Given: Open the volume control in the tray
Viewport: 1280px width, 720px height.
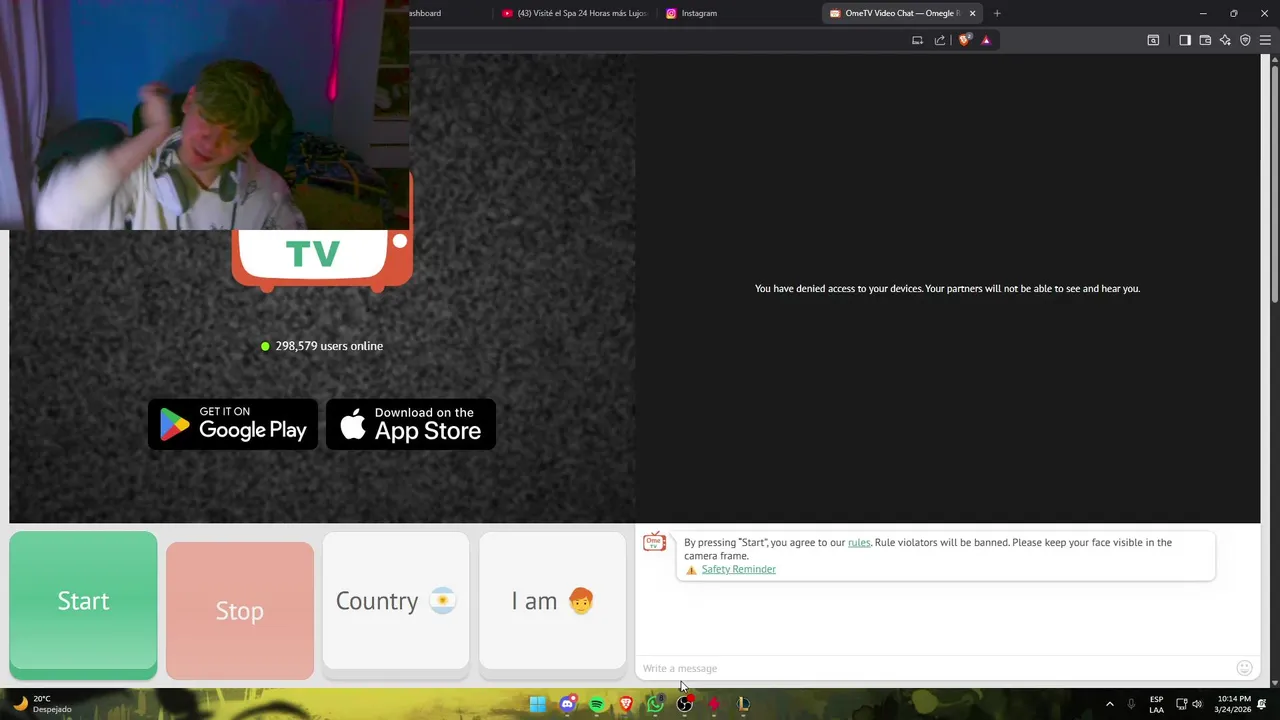Looking at the screenshot, I should [x=1197, y=704].
